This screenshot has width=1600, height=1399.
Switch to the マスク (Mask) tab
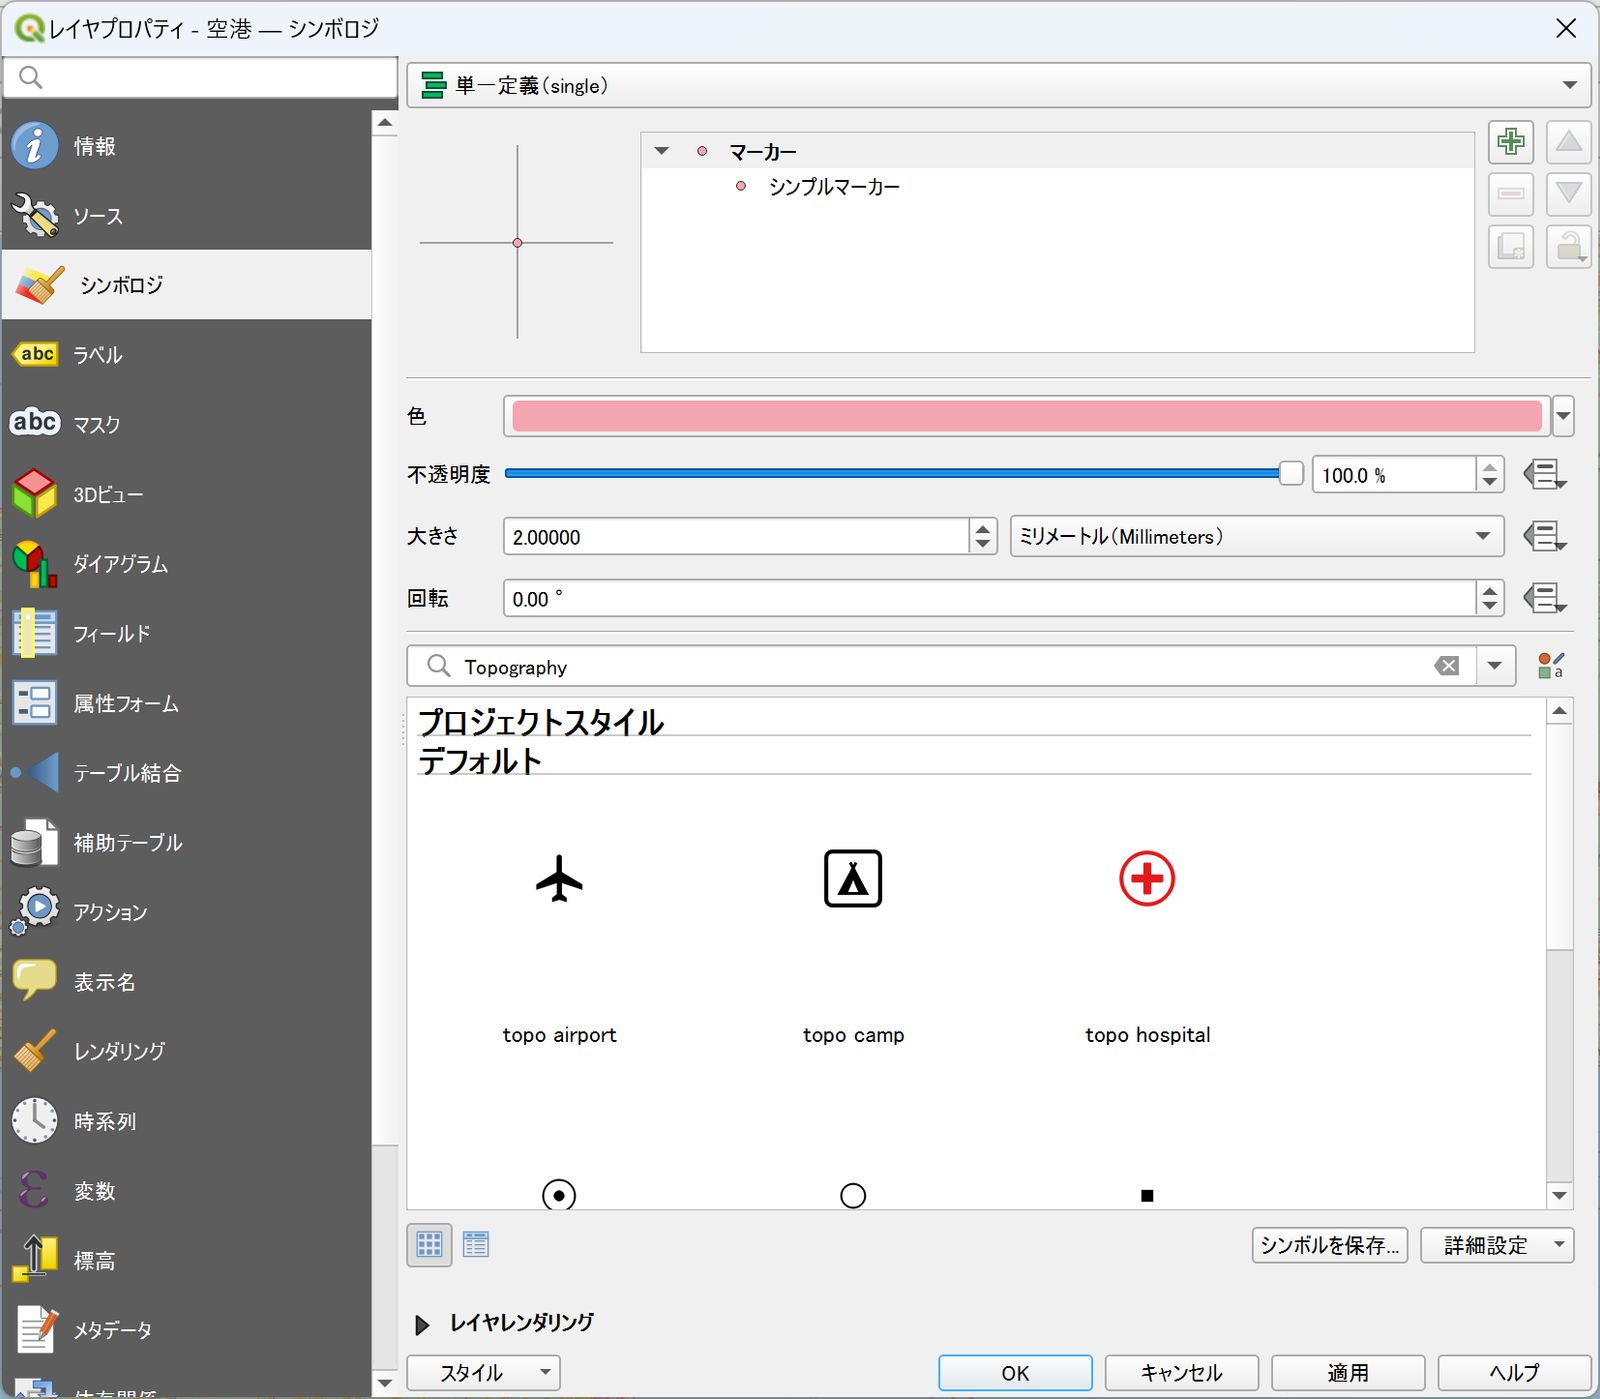tap(186, 424)
